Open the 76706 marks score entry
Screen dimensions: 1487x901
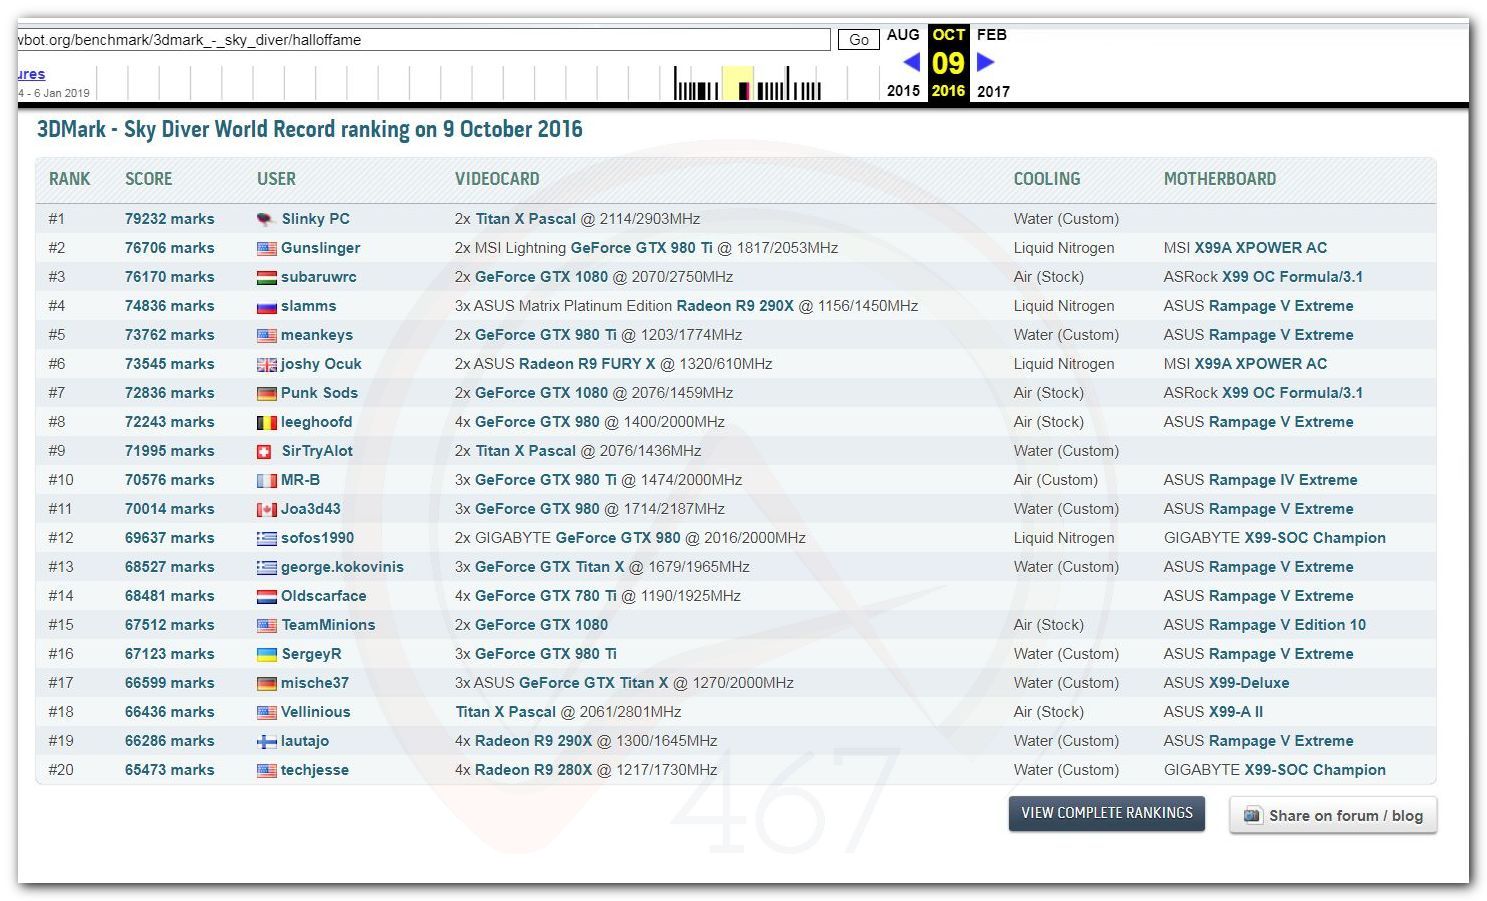[170, 248]
